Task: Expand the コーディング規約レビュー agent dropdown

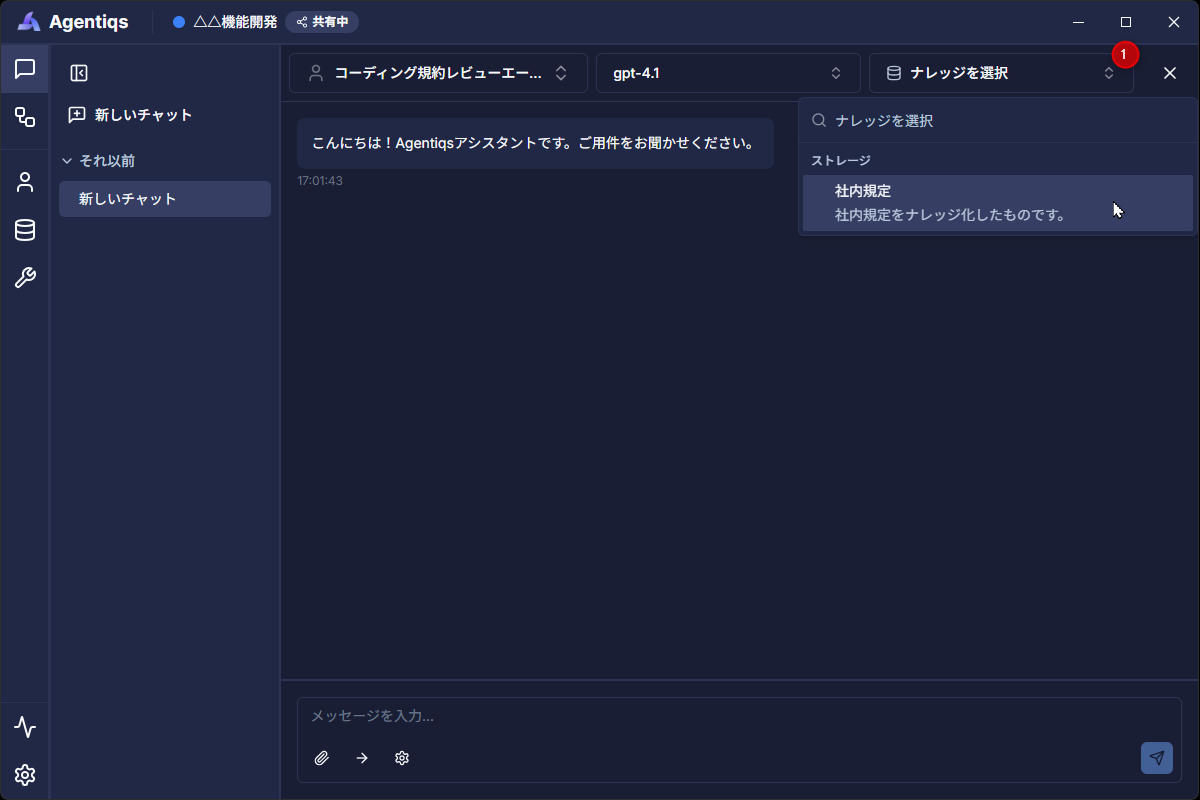Action: [x=438, y=73]
